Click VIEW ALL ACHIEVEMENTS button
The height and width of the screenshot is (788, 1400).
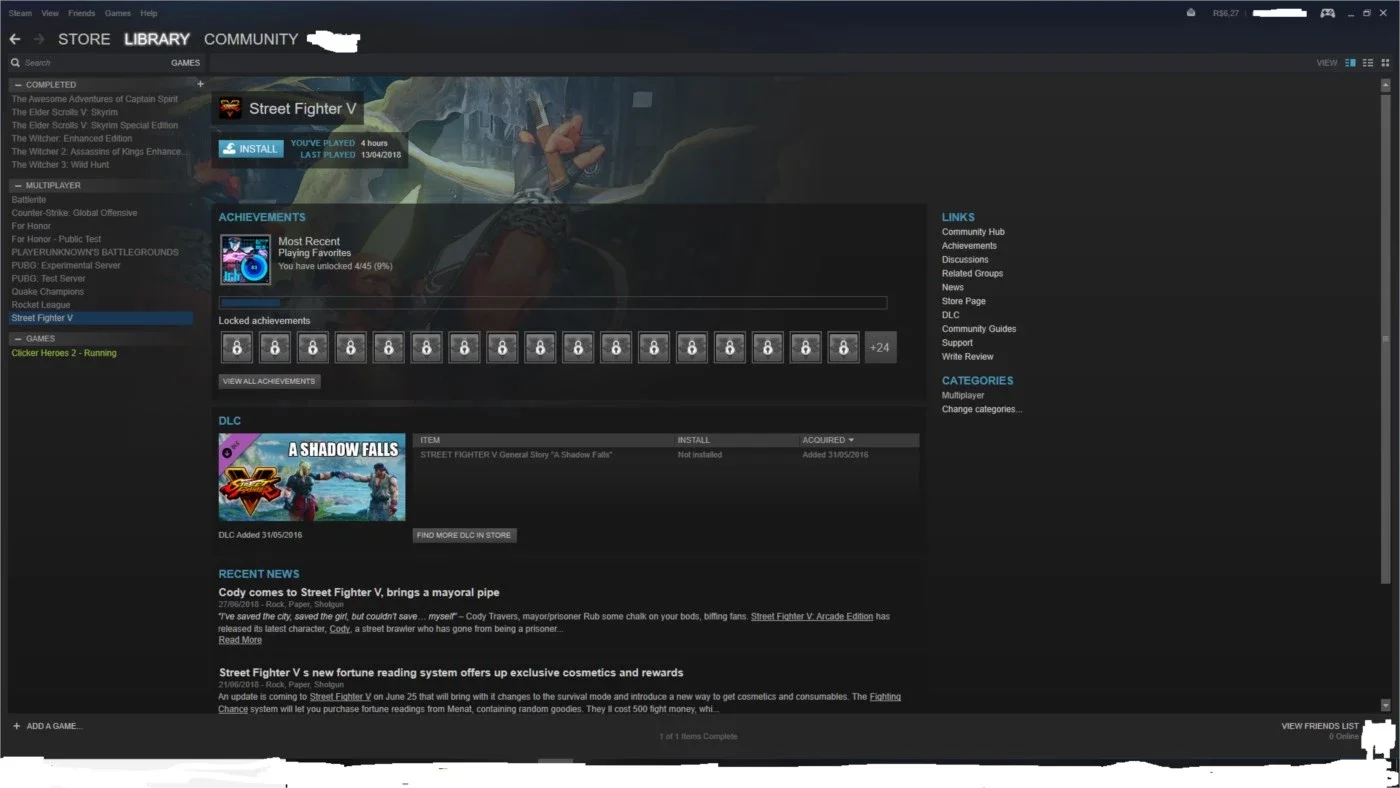pyautogui.click(x=270, y=381)
